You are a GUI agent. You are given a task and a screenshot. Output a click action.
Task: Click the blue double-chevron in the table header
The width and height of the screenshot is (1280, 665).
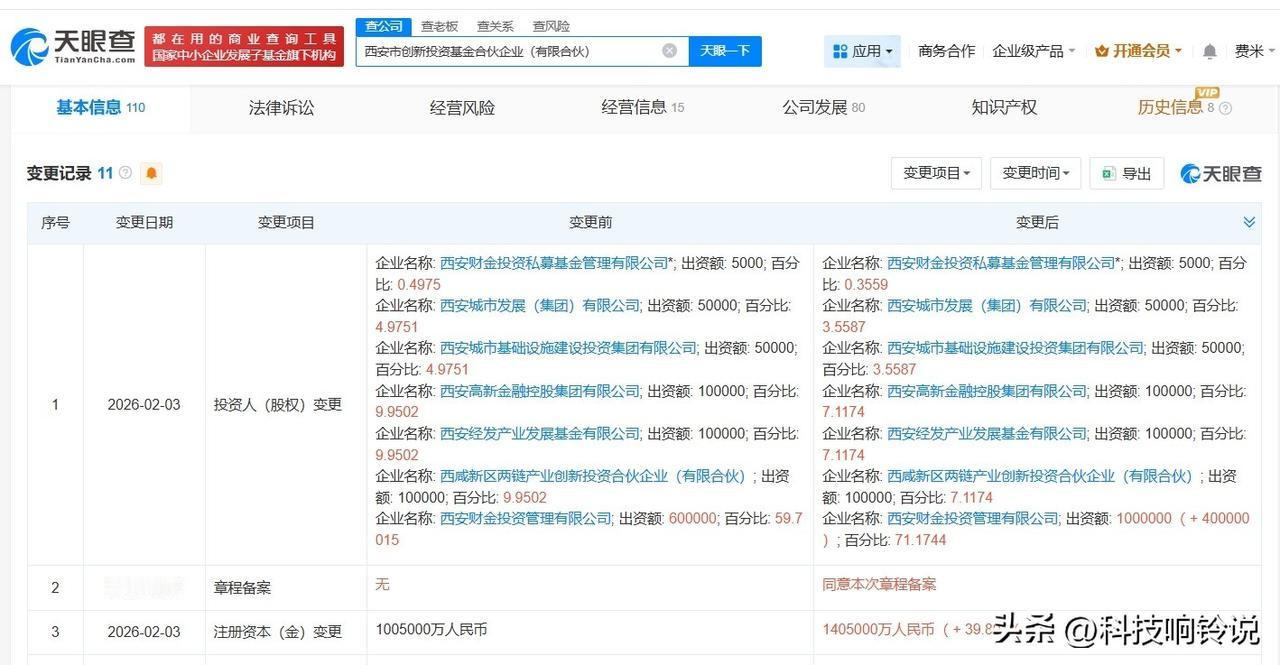1249,222
